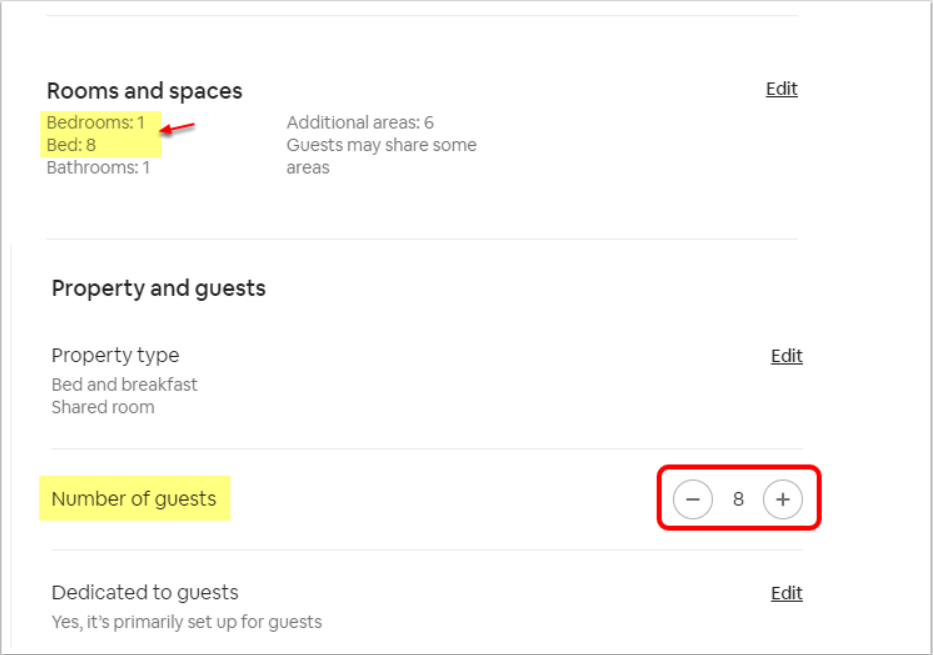Click the Shared room text
Screen dimensions: 933x655
[x=103, y=407]
